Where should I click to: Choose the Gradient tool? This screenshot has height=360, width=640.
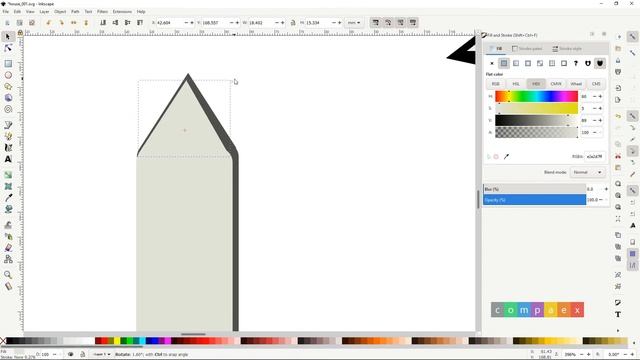[x=8, y=175]
